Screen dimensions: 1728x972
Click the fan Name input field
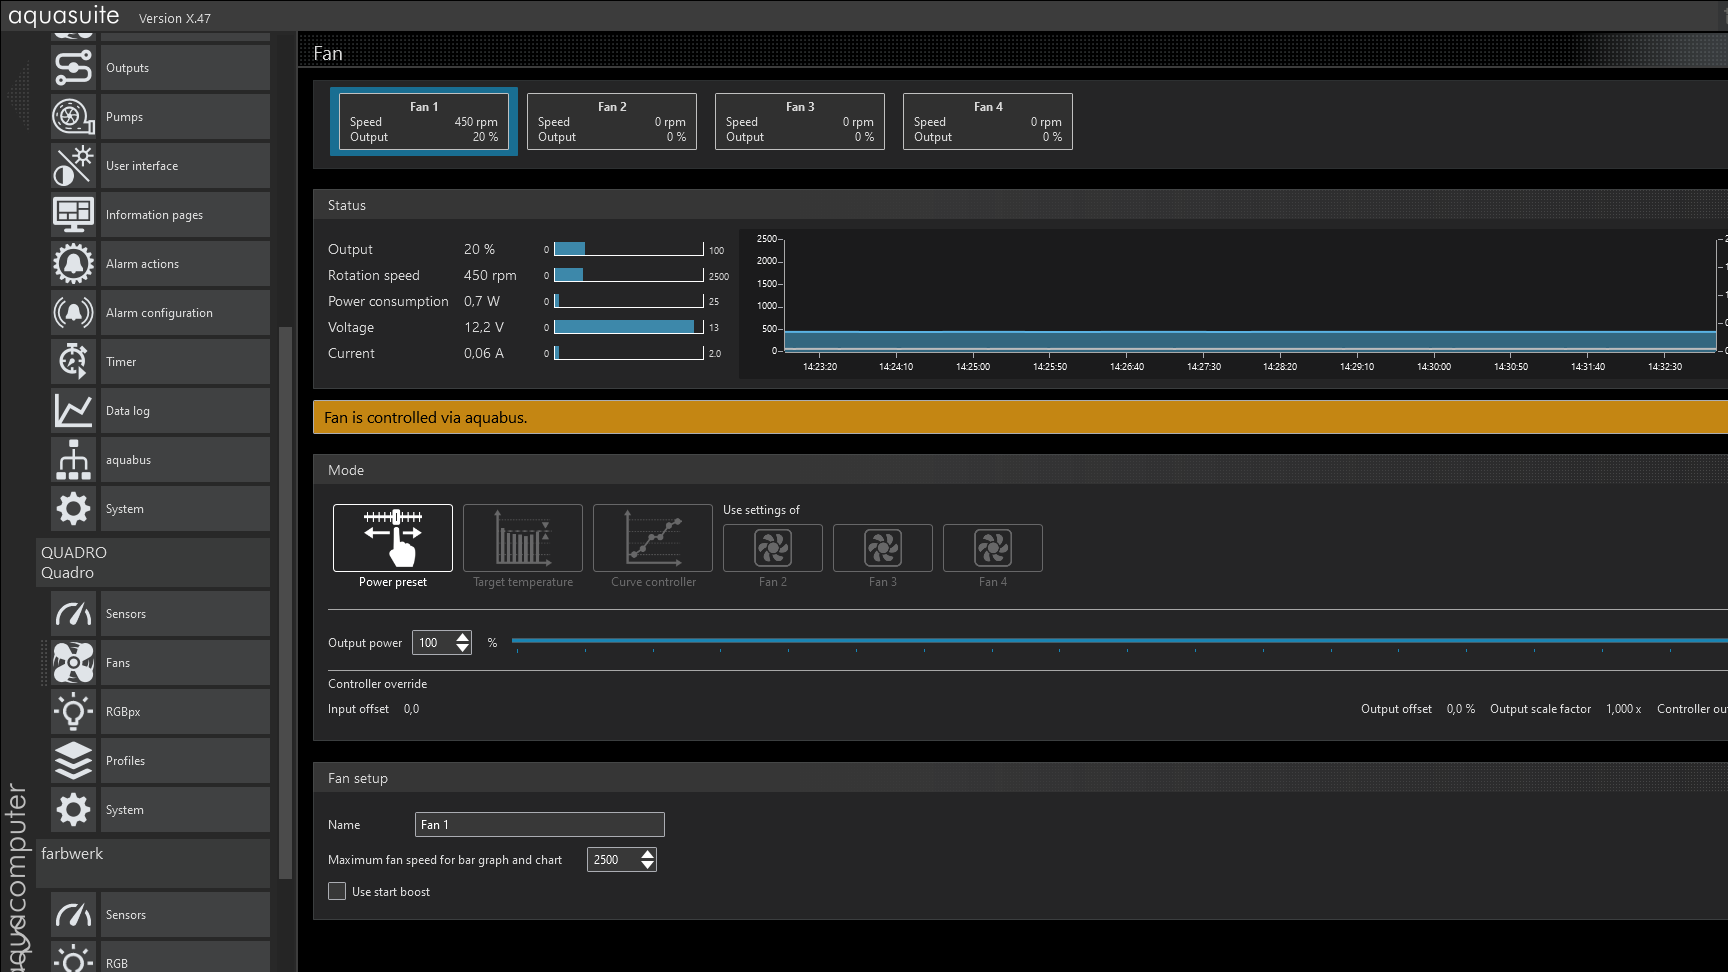click(x=539, y=825)
